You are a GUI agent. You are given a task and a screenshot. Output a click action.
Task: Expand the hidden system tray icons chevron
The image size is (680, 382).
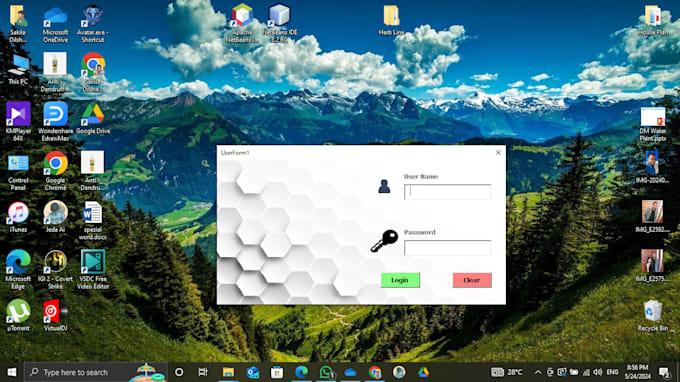[538, 372]
